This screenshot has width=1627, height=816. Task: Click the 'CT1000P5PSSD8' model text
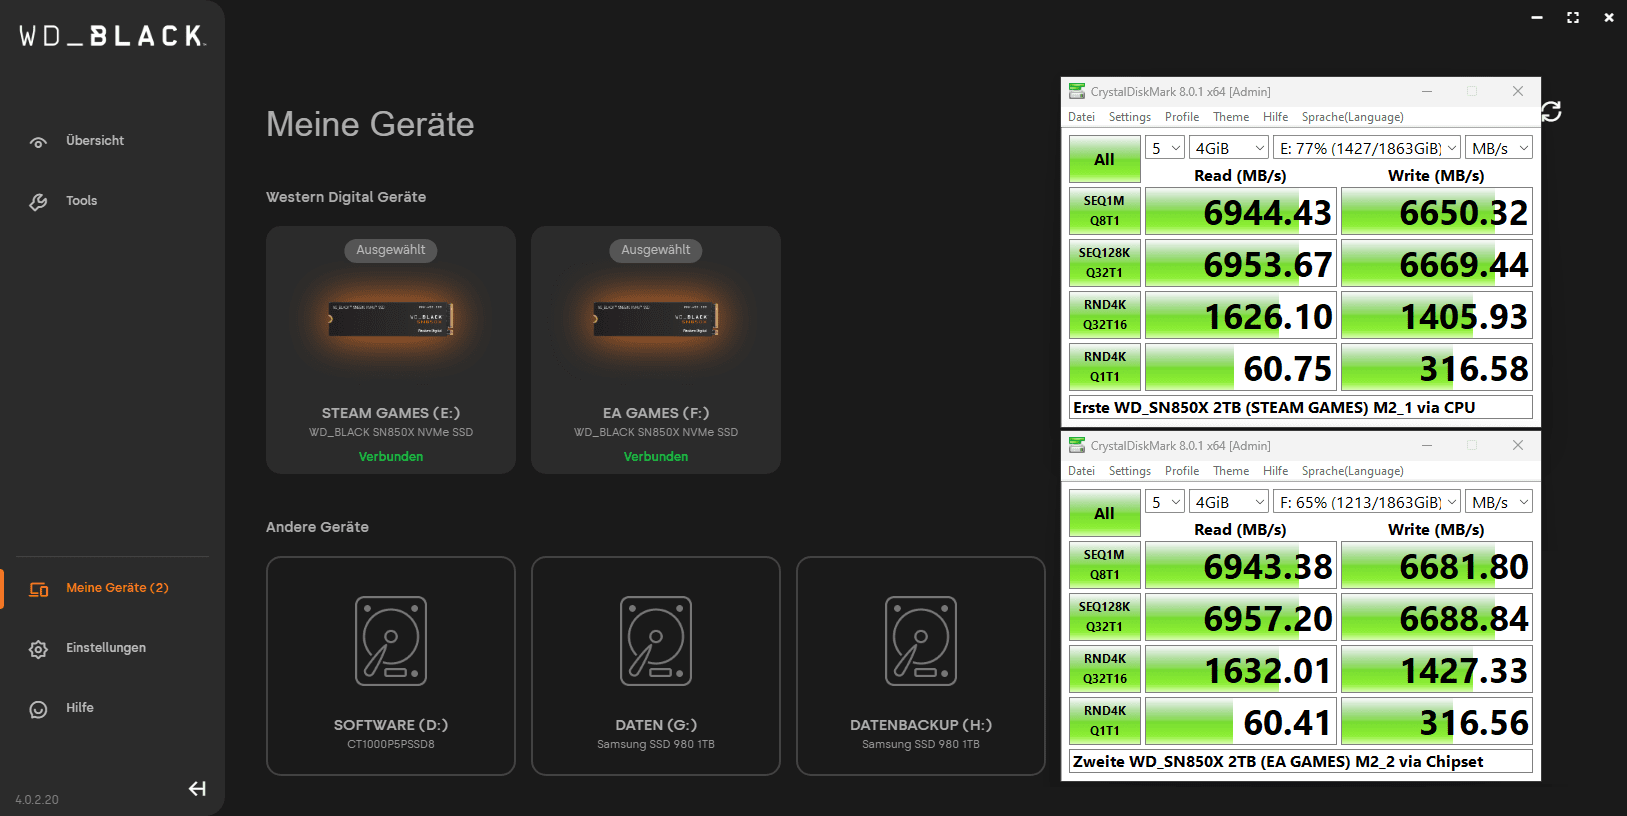[x=391, y=744]
